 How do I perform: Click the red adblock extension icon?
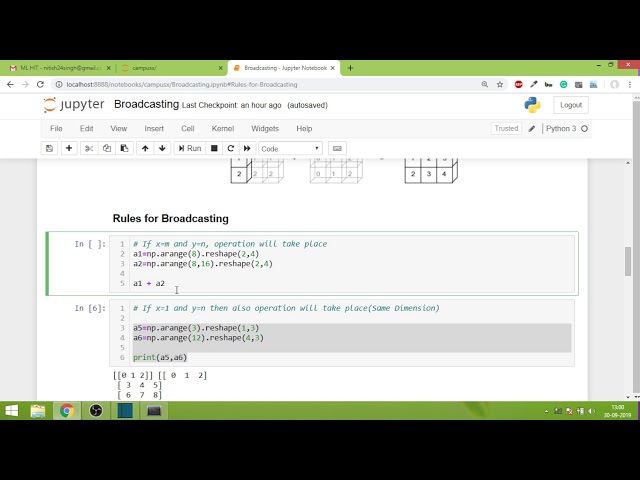(x=518, y=84)
